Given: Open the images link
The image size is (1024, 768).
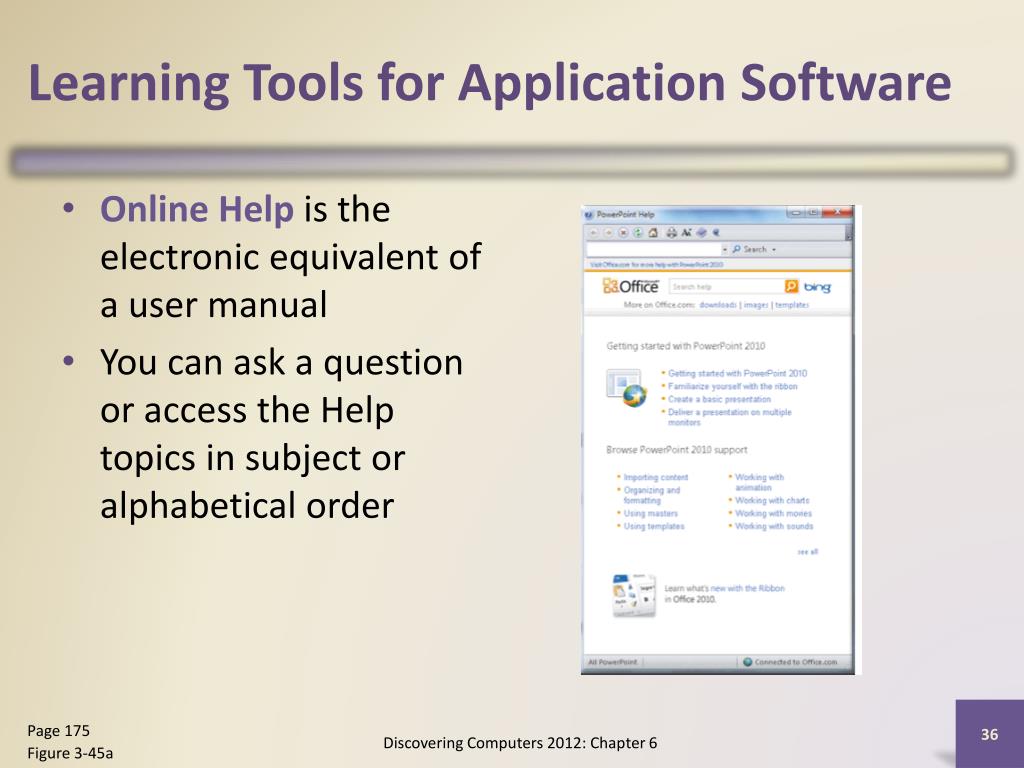Looking at the screenshot, I should pos(756,305).
